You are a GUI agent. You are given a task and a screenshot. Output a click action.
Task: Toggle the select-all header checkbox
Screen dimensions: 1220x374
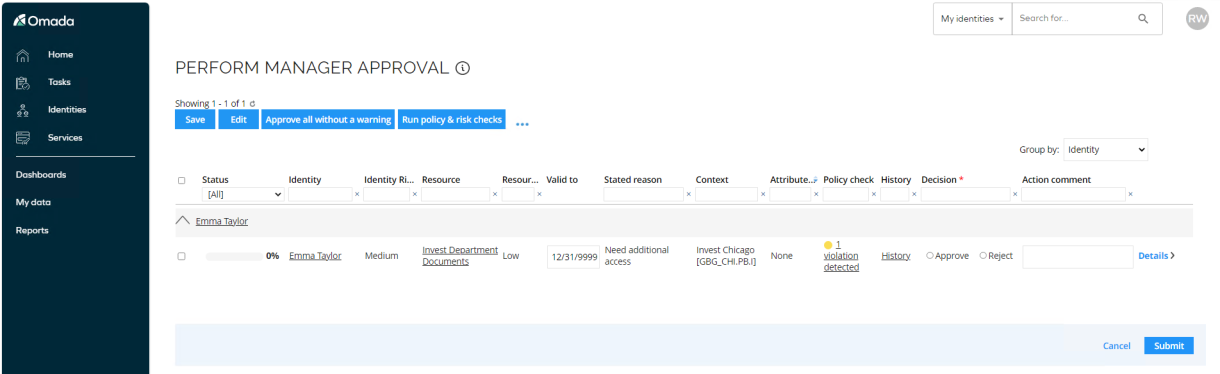point(181,180)
